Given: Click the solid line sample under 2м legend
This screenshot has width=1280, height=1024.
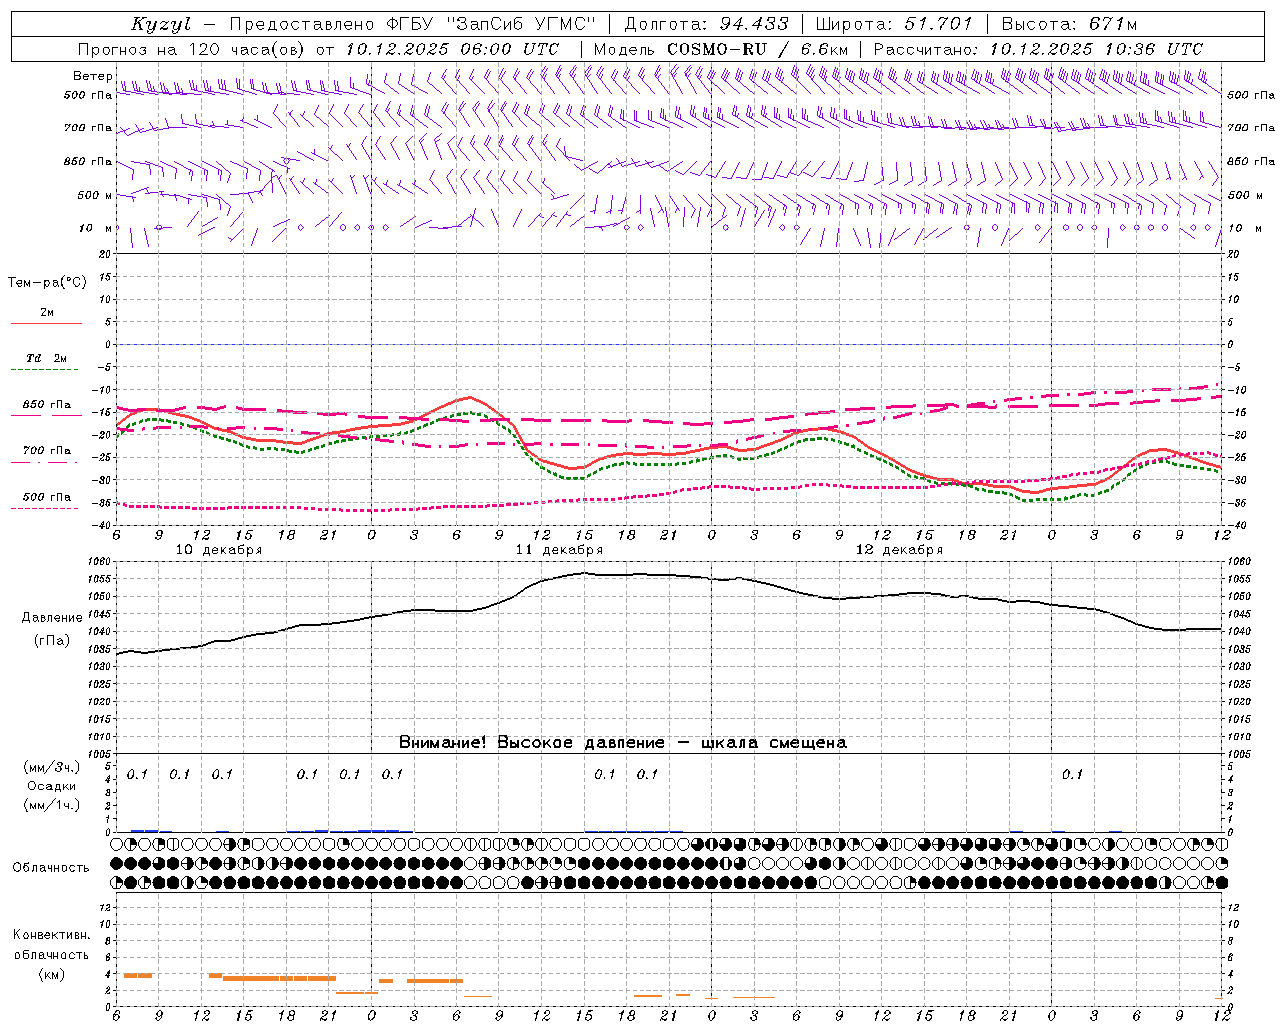Looking at the screenshot, I should pyautogui.click(x=46, y=324).
